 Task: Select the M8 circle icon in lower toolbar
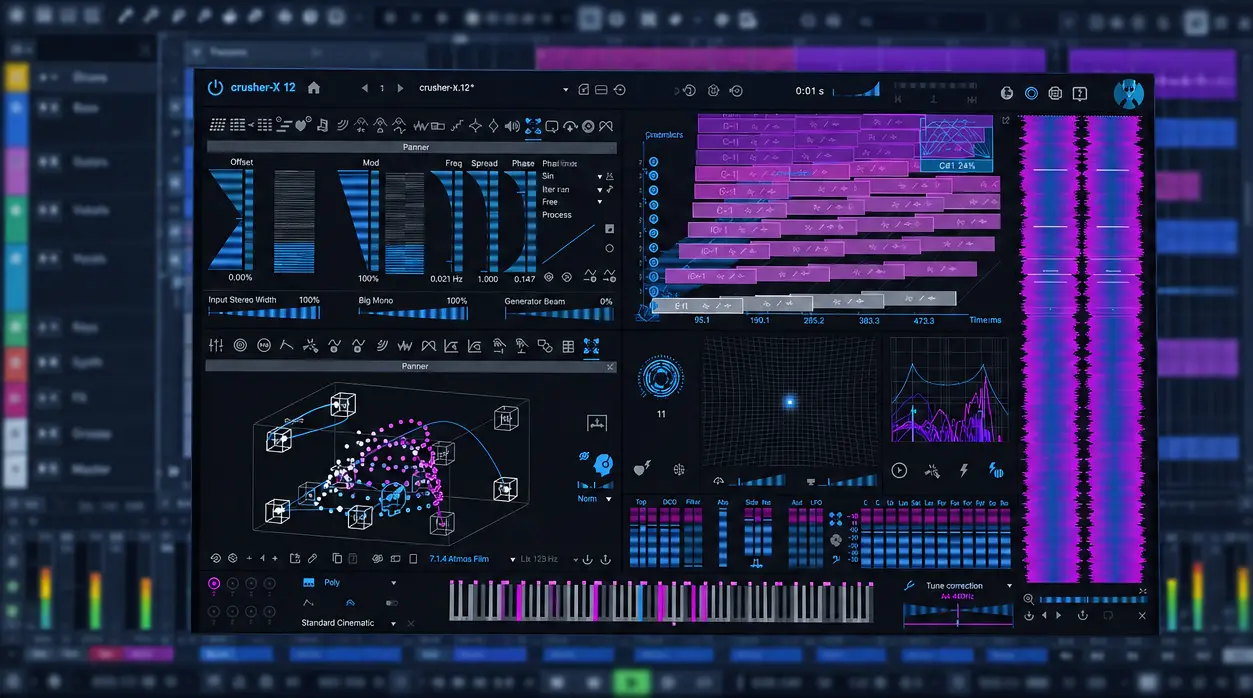(264, 346)
